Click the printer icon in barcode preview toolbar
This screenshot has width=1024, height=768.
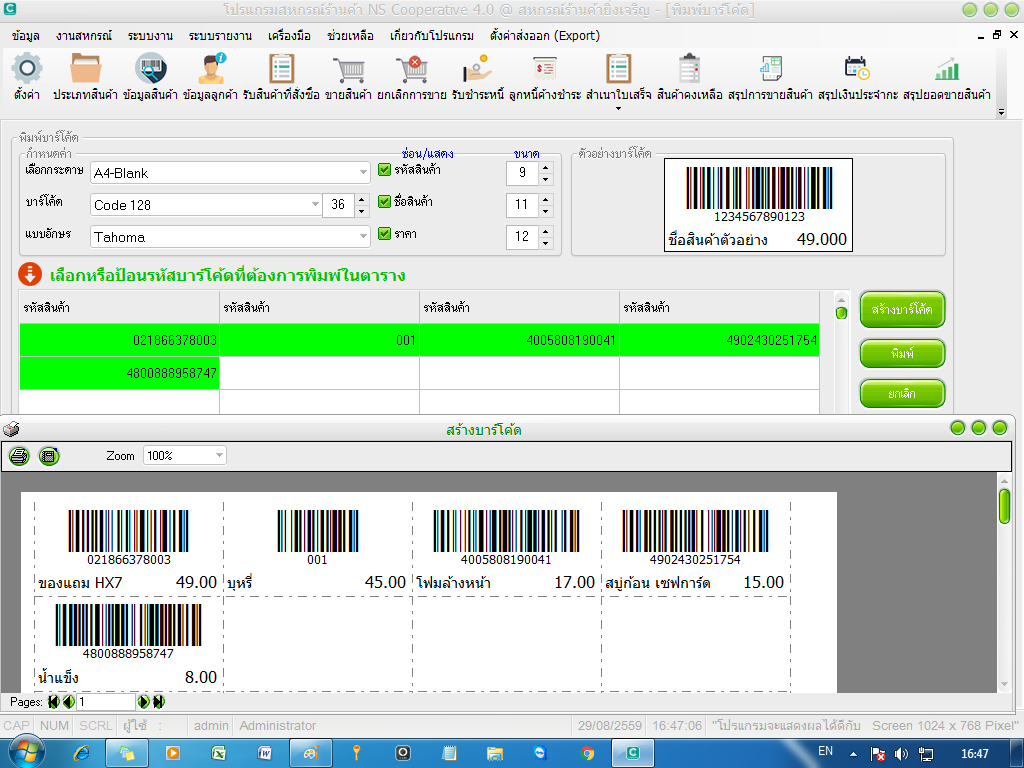pyautogui.click(x=19, y=456)
